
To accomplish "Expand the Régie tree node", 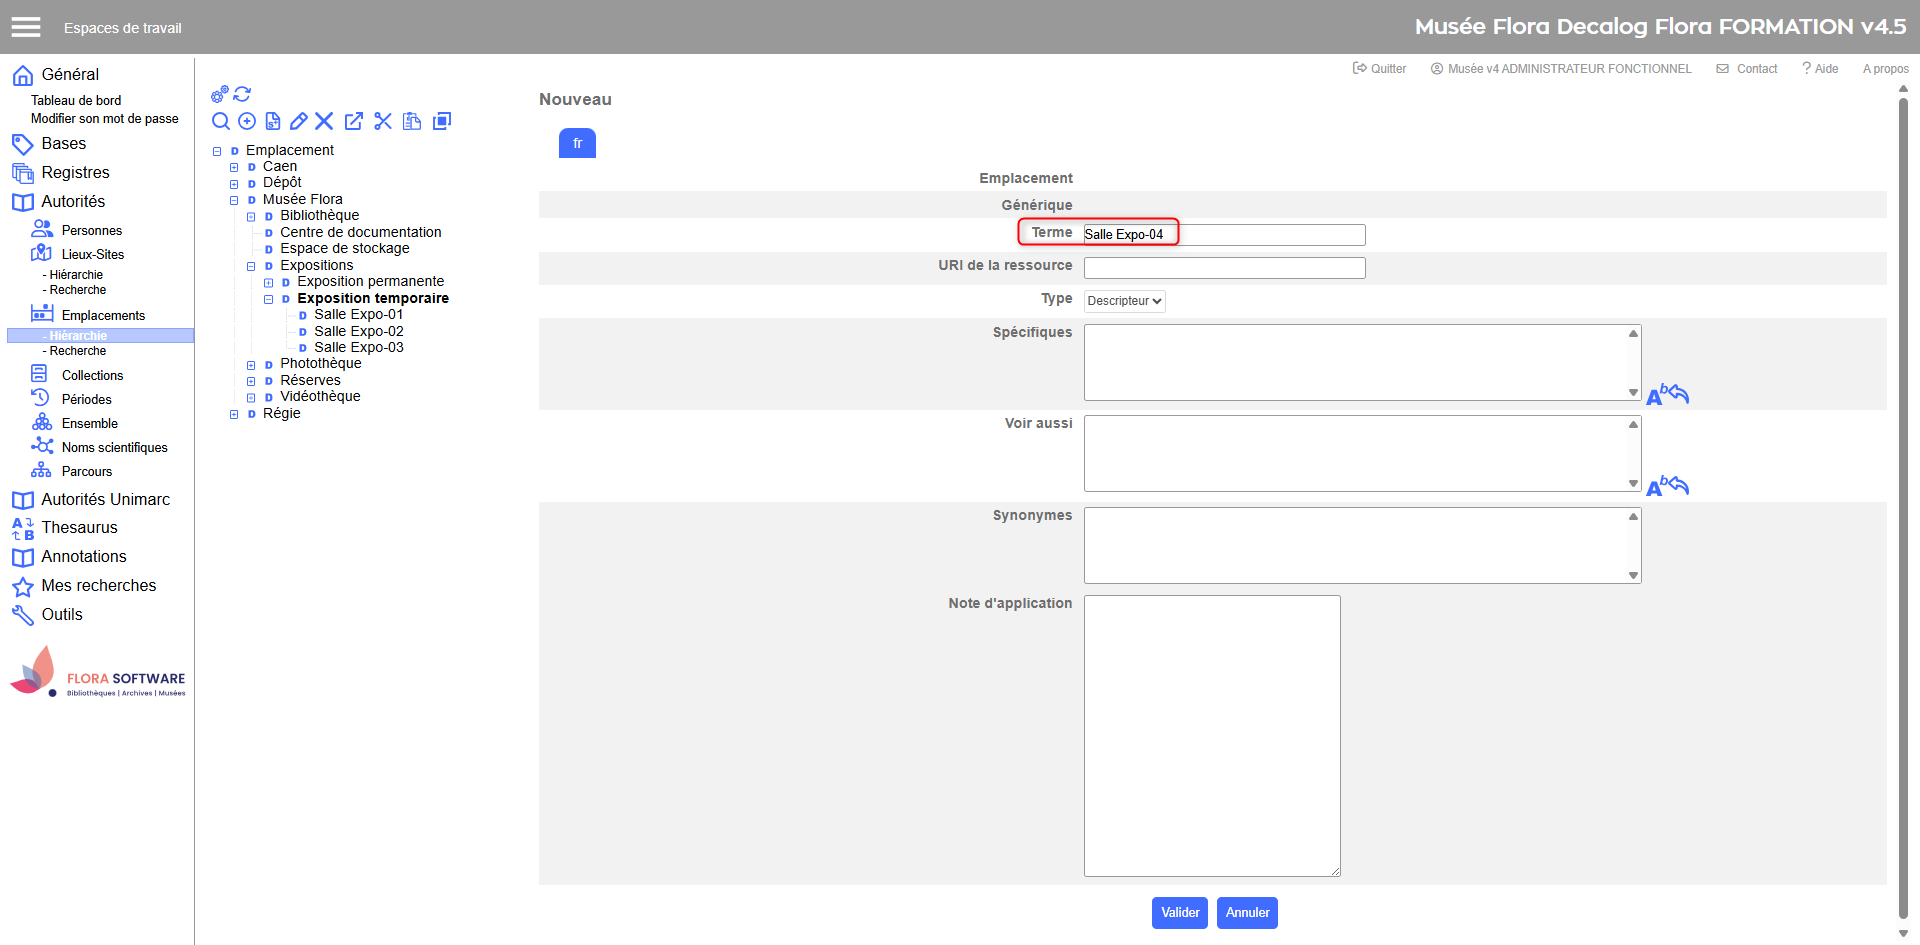I will [235, 414].
